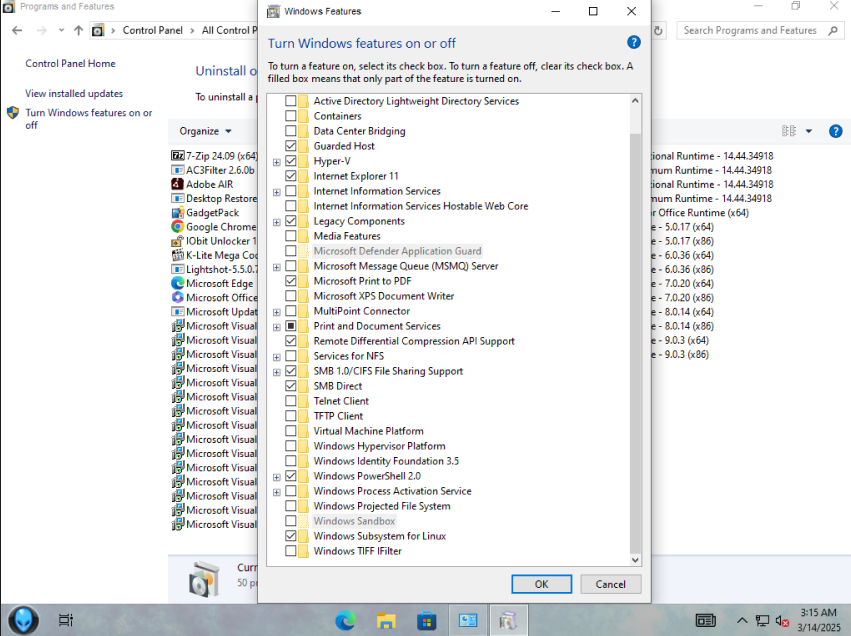The width and height of the screenshot is (851, 636).
Task: Cancel the Windows Features dialog
Action: [x=611, y=584]
